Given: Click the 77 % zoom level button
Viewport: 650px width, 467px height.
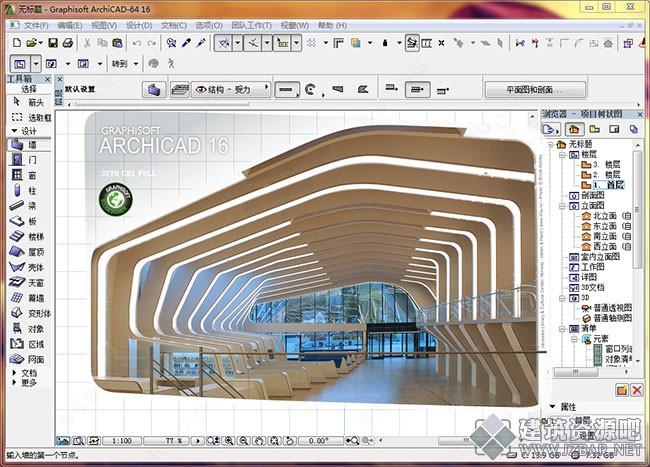Looking at the screenshot, I should click(x=167, y=441).
